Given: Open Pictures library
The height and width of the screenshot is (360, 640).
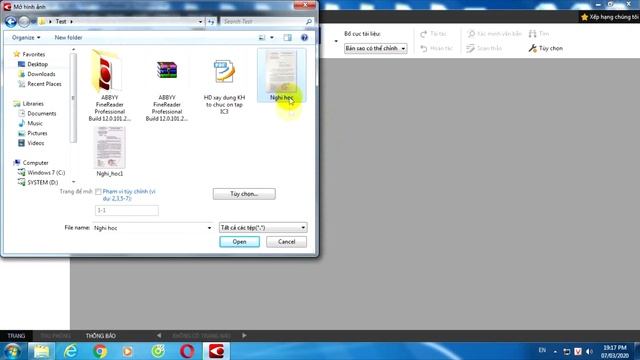Looking at the screenshot, I should 37,133.
